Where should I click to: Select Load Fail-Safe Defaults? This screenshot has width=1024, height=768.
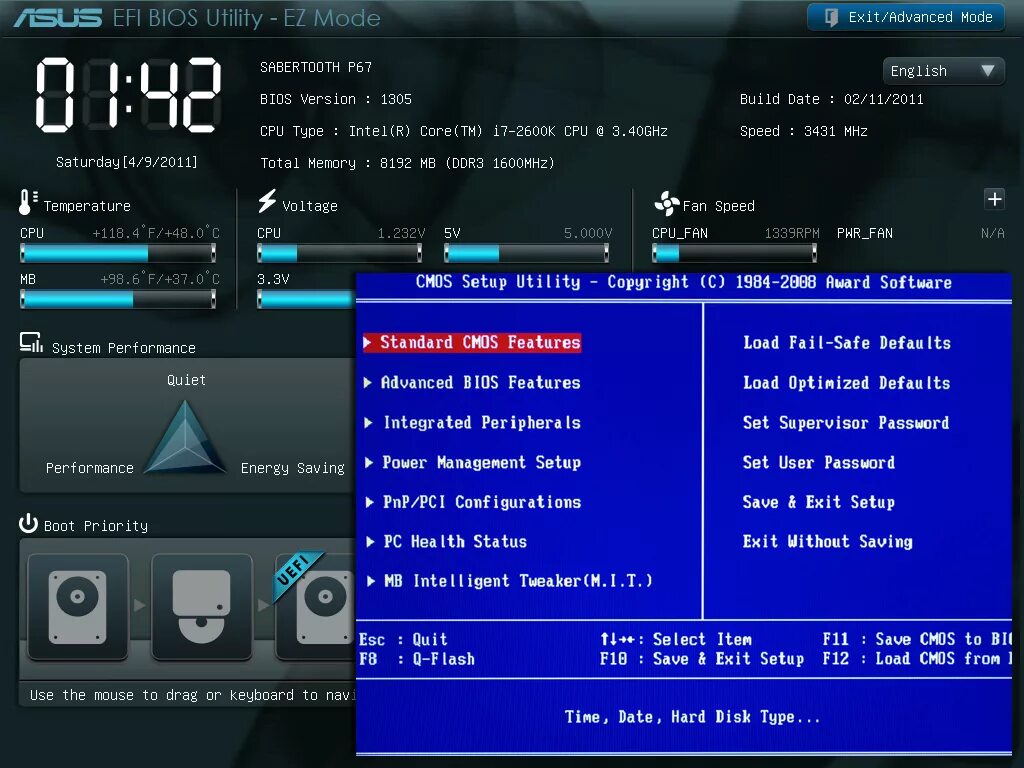click(847, 343)
